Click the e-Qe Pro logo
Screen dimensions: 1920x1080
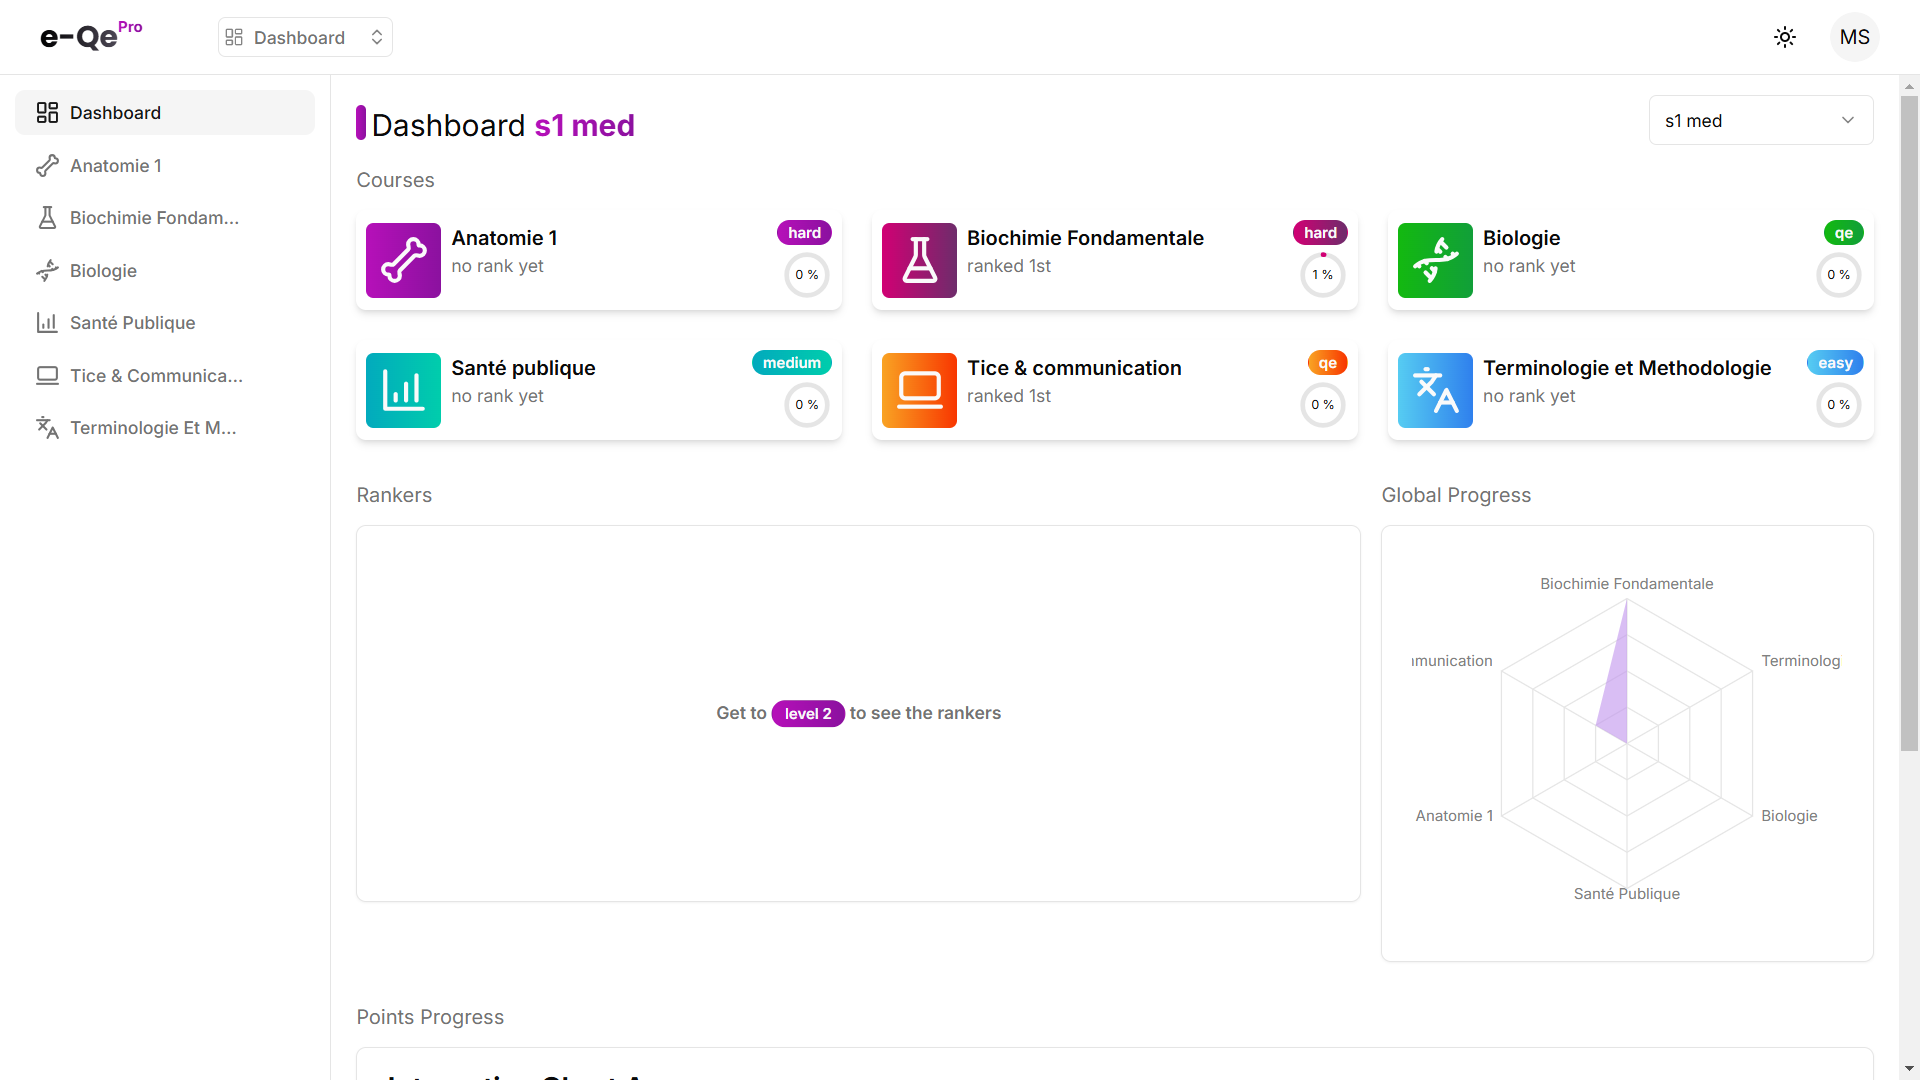pos(90,36)
